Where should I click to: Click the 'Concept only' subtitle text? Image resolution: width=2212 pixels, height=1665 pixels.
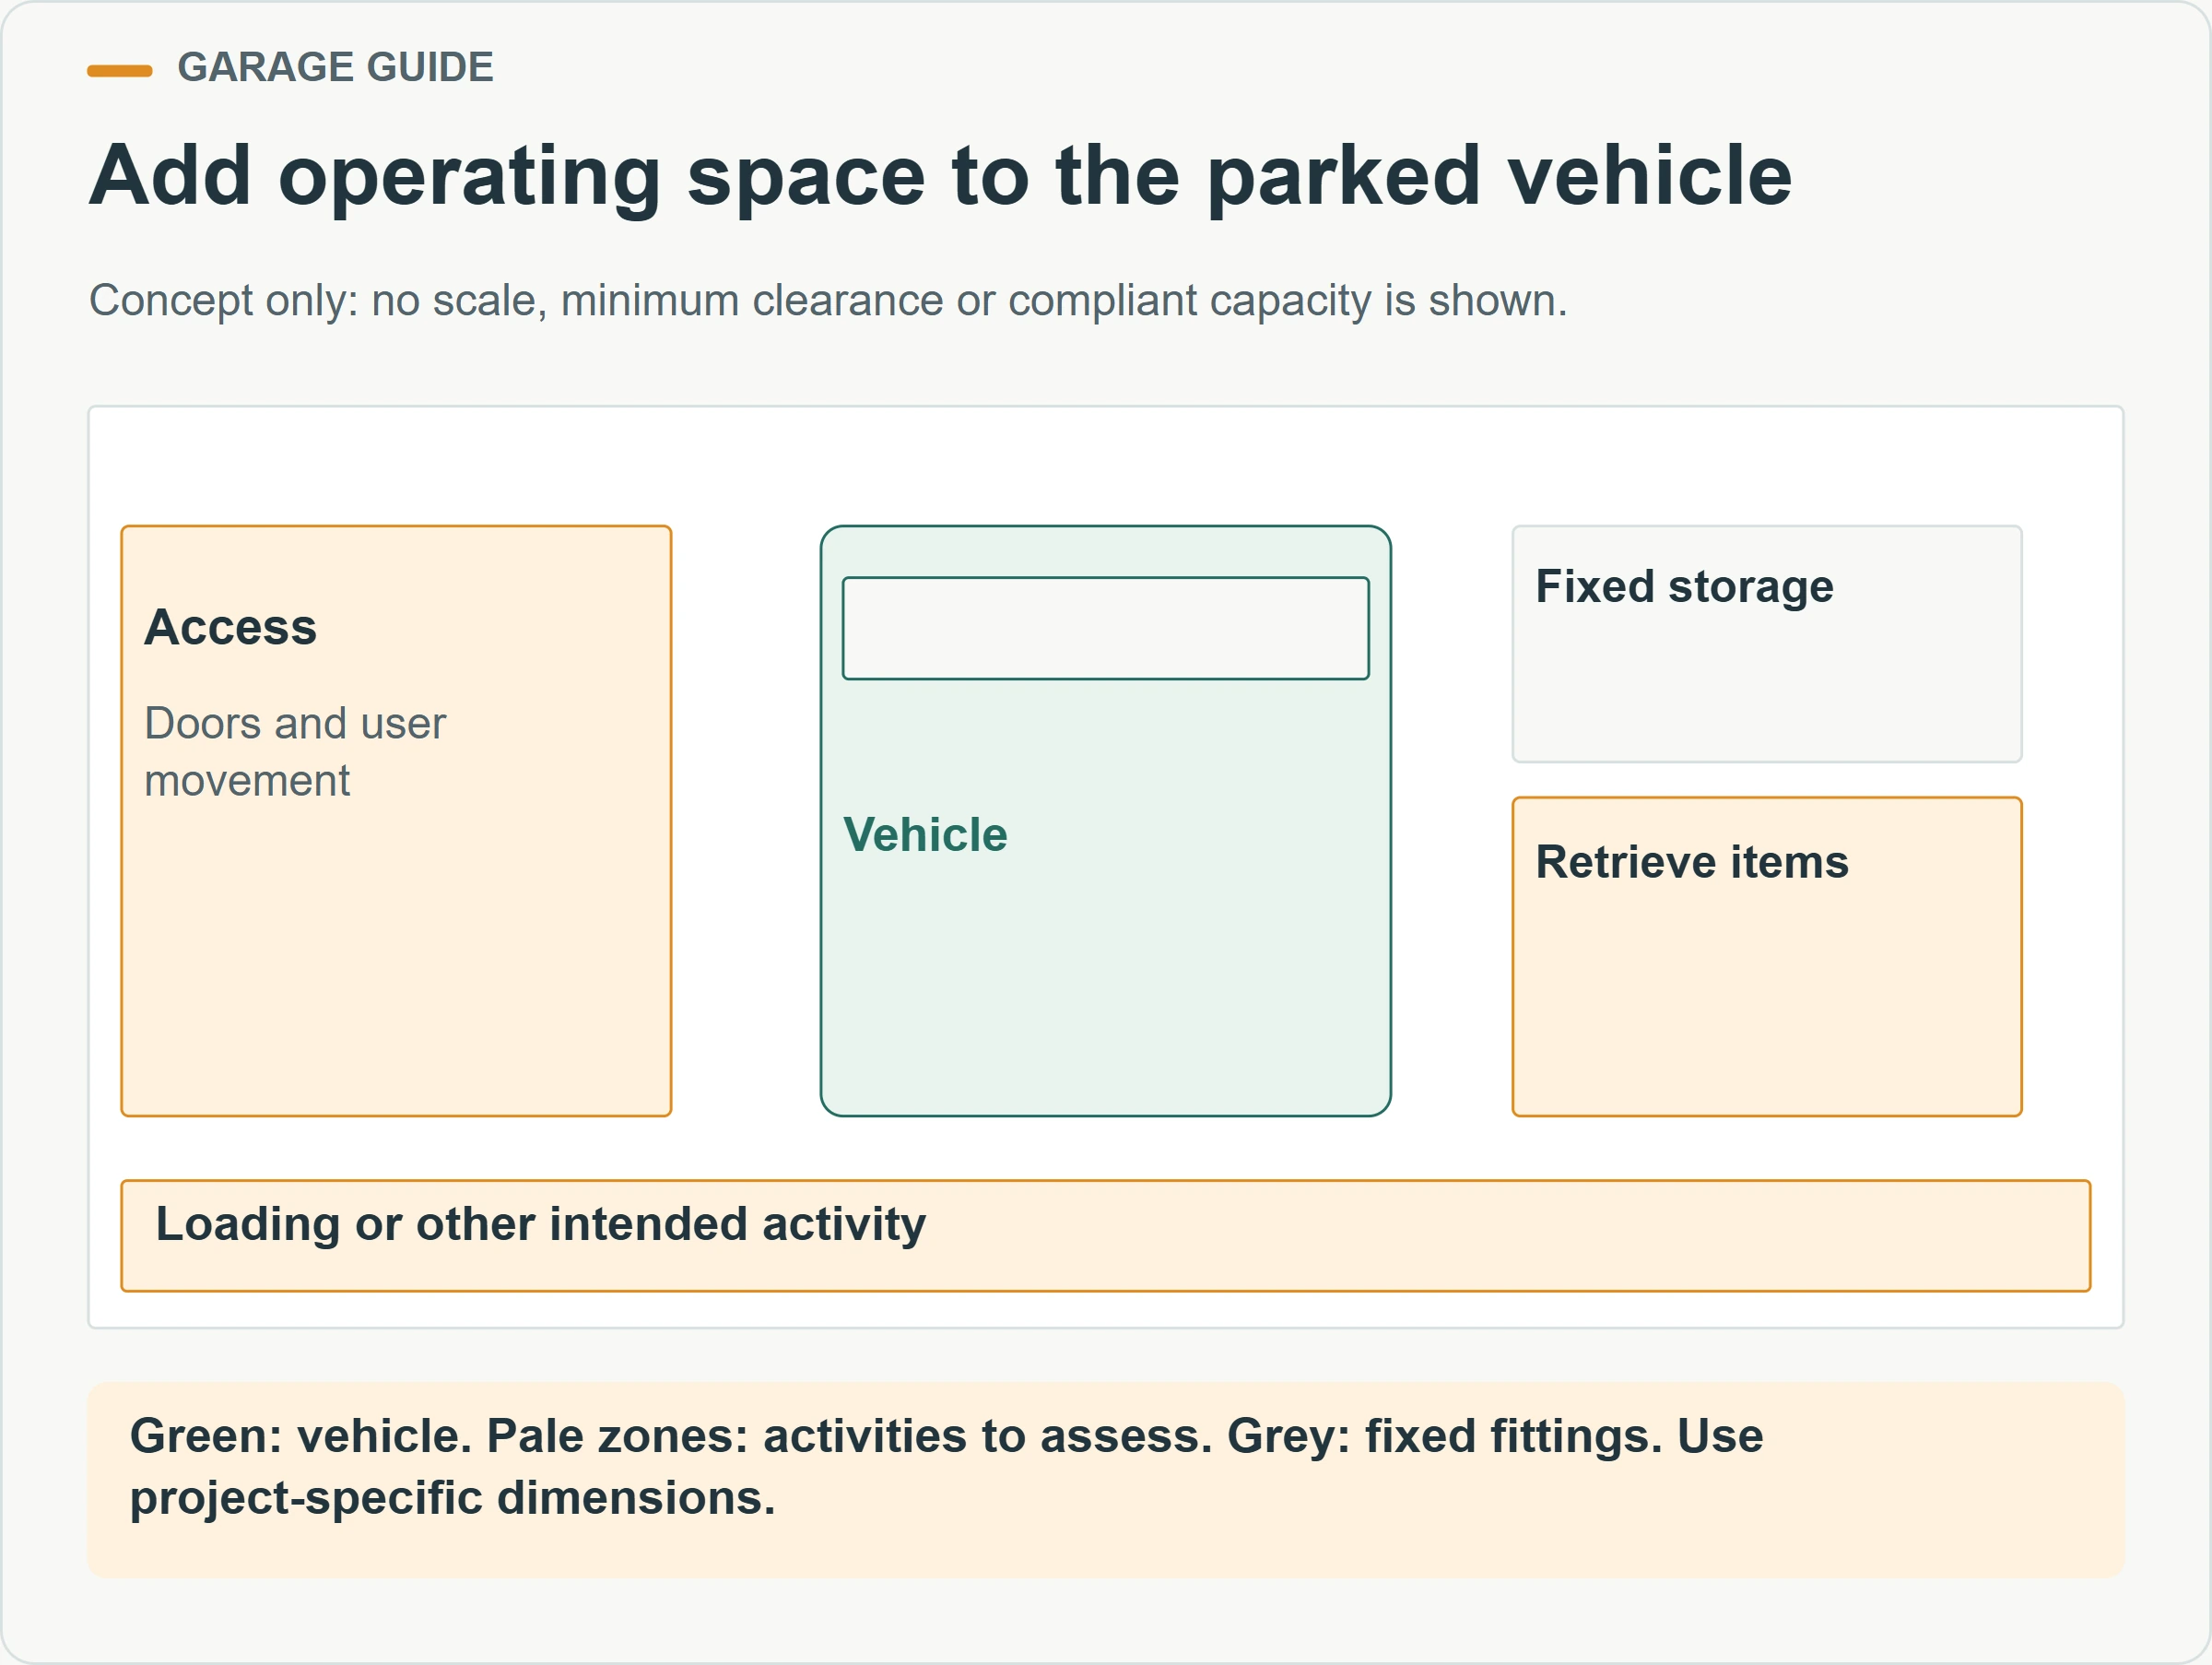click(x=828, y=300)
